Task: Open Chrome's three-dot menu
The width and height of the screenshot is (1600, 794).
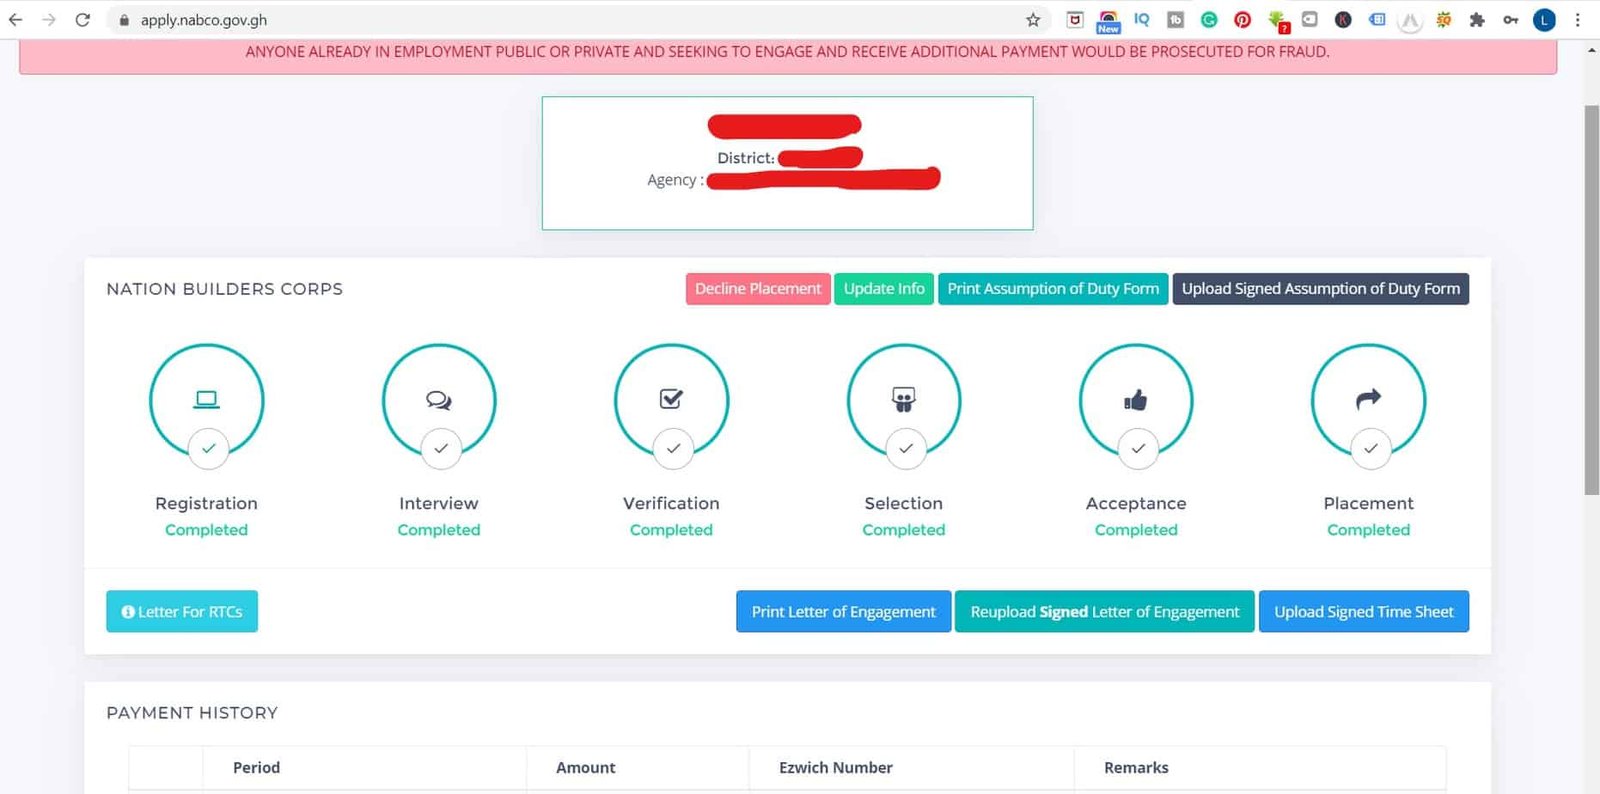Action: click(1578, 20)
